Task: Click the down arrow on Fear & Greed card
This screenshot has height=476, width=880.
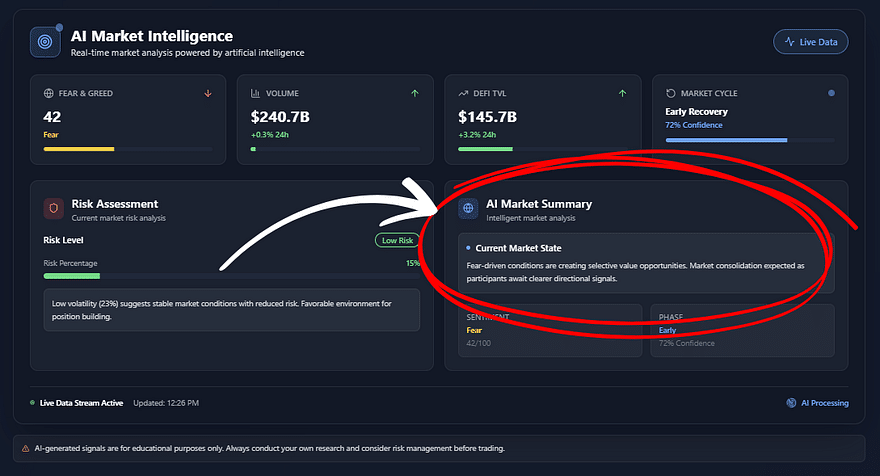Action: click(208, 93)
